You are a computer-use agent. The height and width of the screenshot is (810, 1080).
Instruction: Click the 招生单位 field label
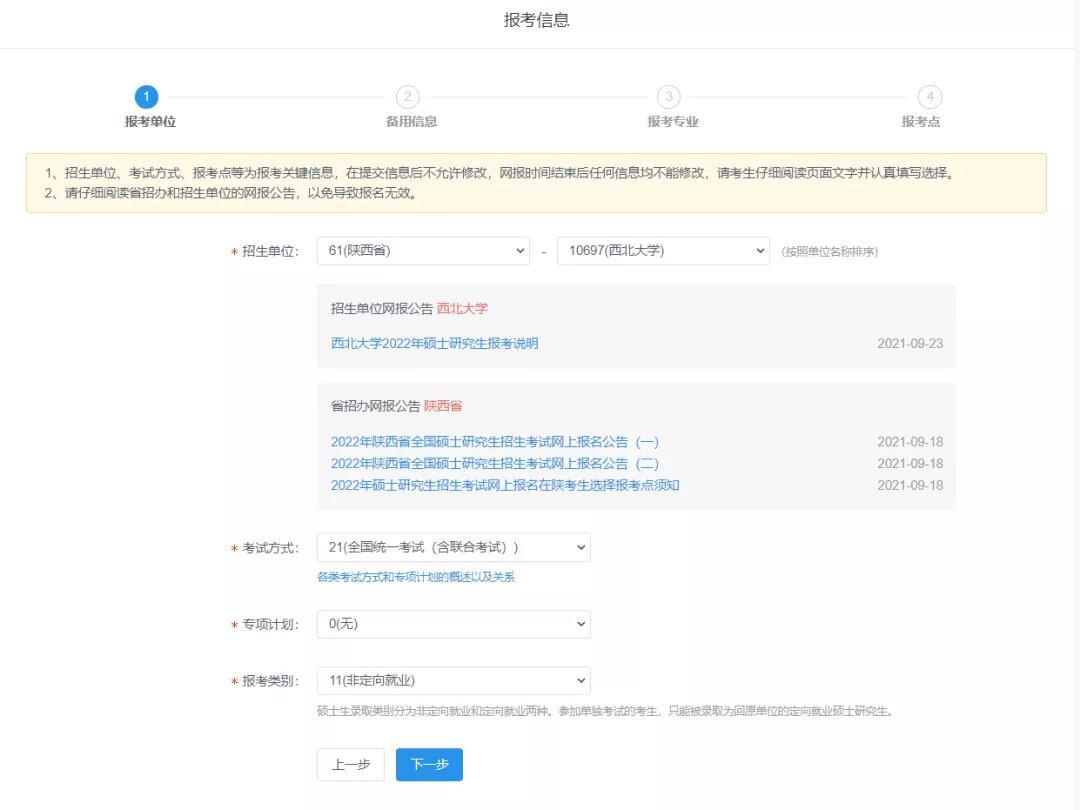[269, 251]
